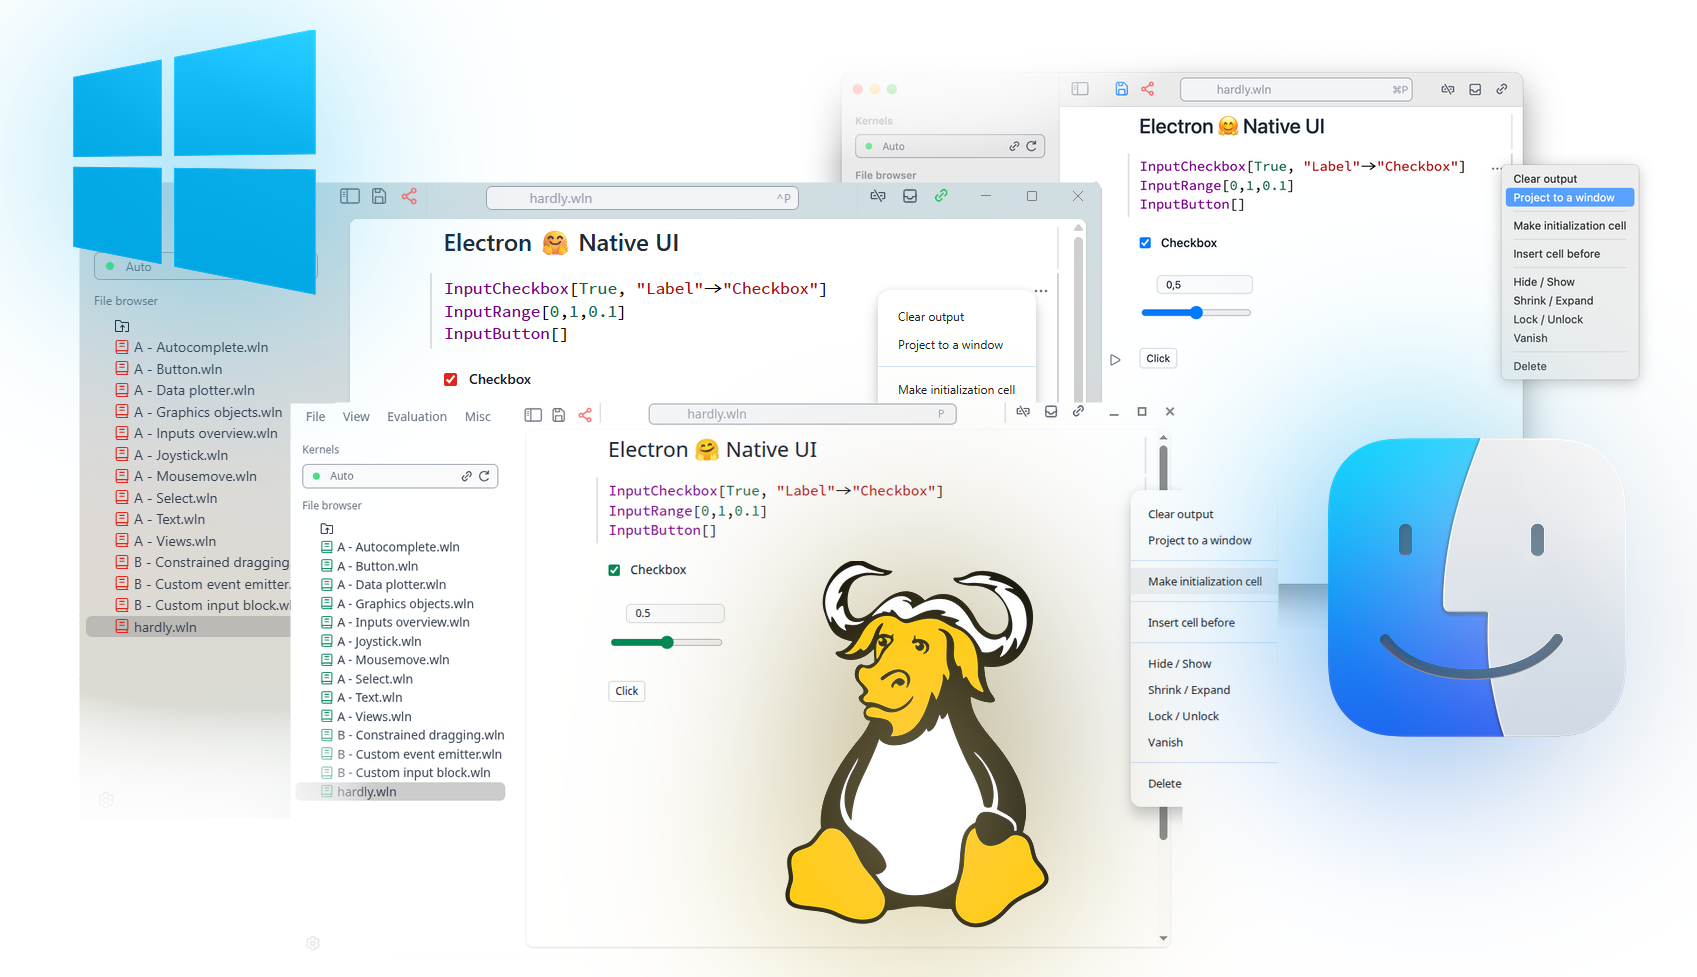Viewport: 1697px width, 977px height.
Task: Click the green link icon in Windows toolbar
Action: (x=941, y=196)
